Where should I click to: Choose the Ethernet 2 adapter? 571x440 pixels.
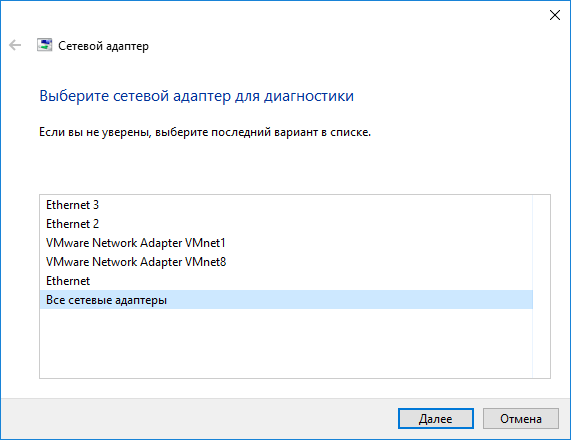click(286, 224)
